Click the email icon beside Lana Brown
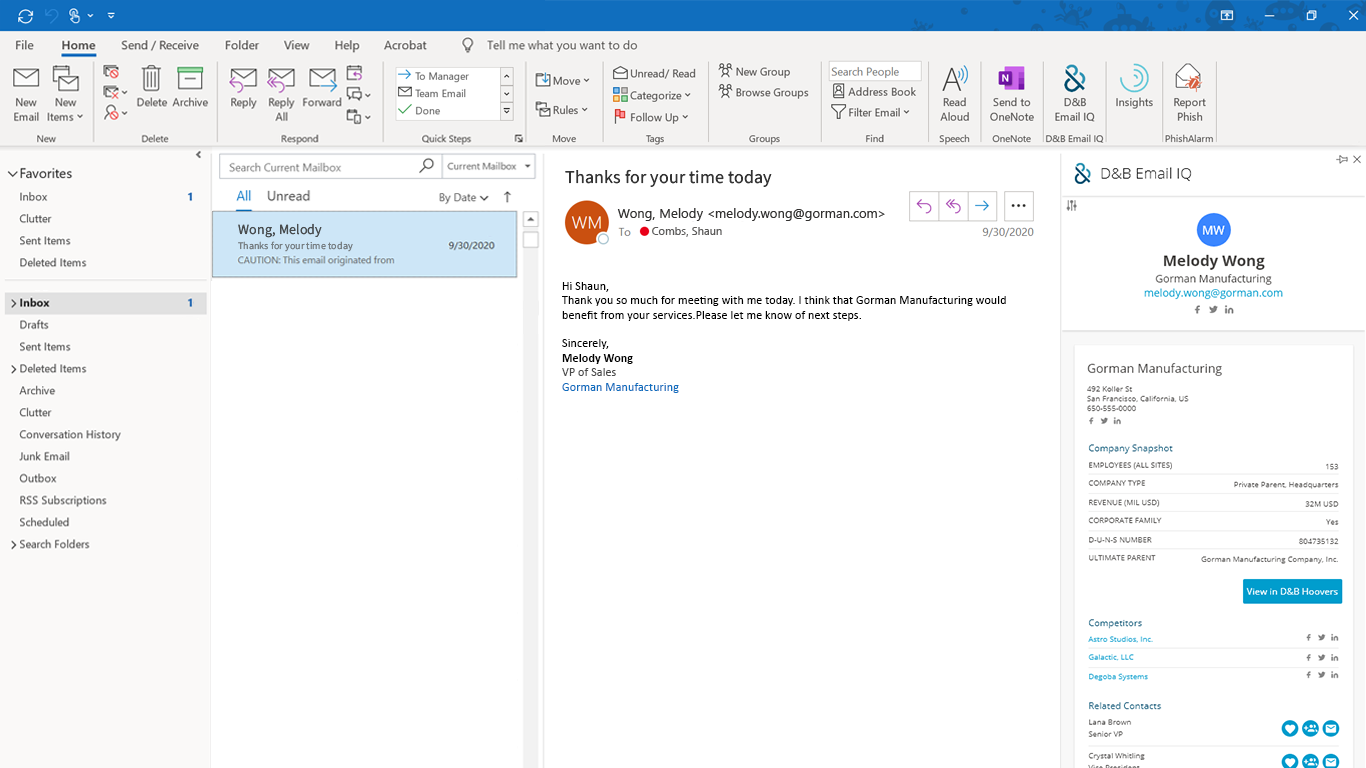 coord(1331,729)
